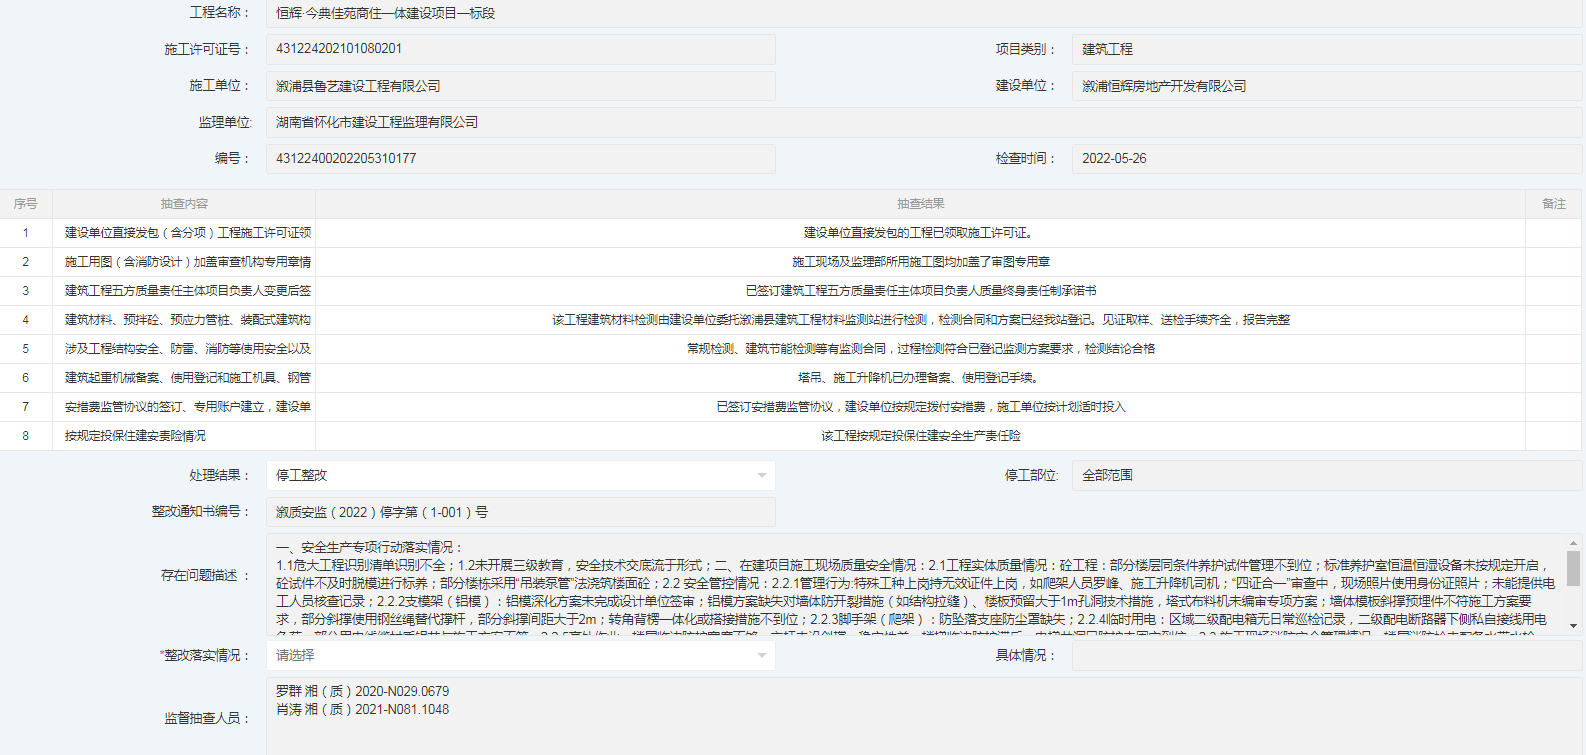
Task: Click result 已签订建筑工程五方质量责任主体
Action: click(921, 291)
